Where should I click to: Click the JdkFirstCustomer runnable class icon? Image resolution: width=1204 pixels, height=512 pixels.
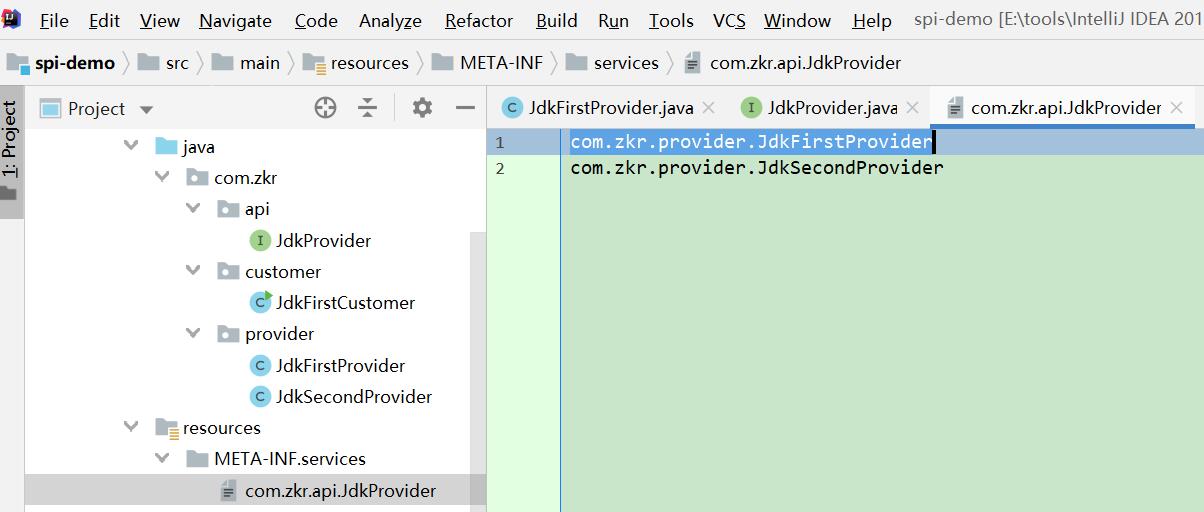(x=261, y=301)
